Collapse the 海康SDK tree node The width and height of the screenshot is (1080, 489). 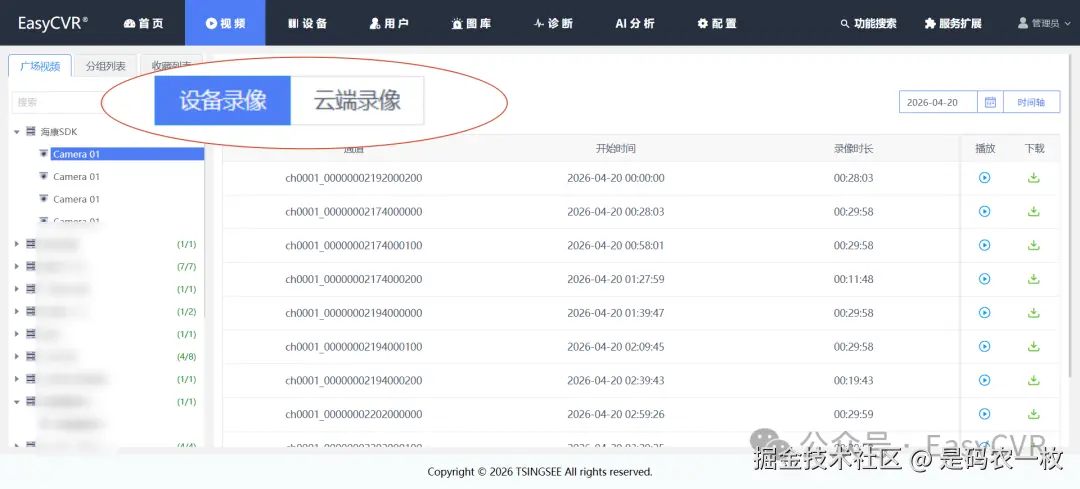pos(17,132)
